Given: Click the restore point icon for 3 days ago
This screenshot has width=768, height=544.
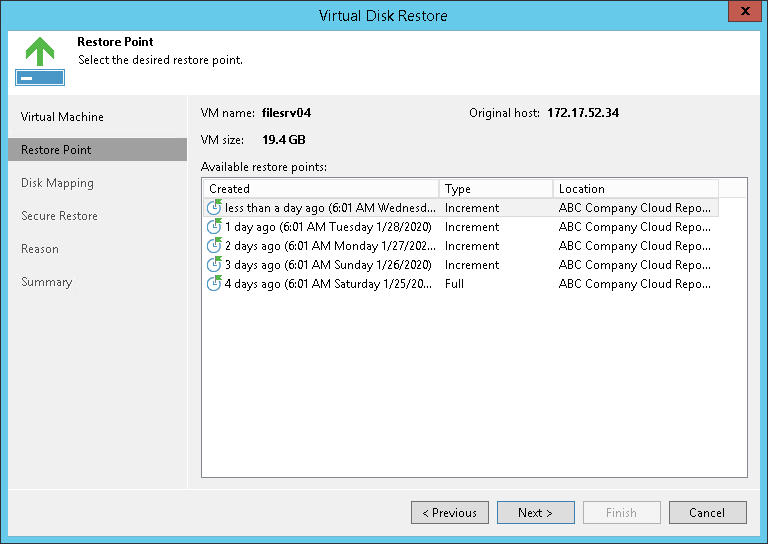Looking at the screenshot, I should [x=214, y=265].
